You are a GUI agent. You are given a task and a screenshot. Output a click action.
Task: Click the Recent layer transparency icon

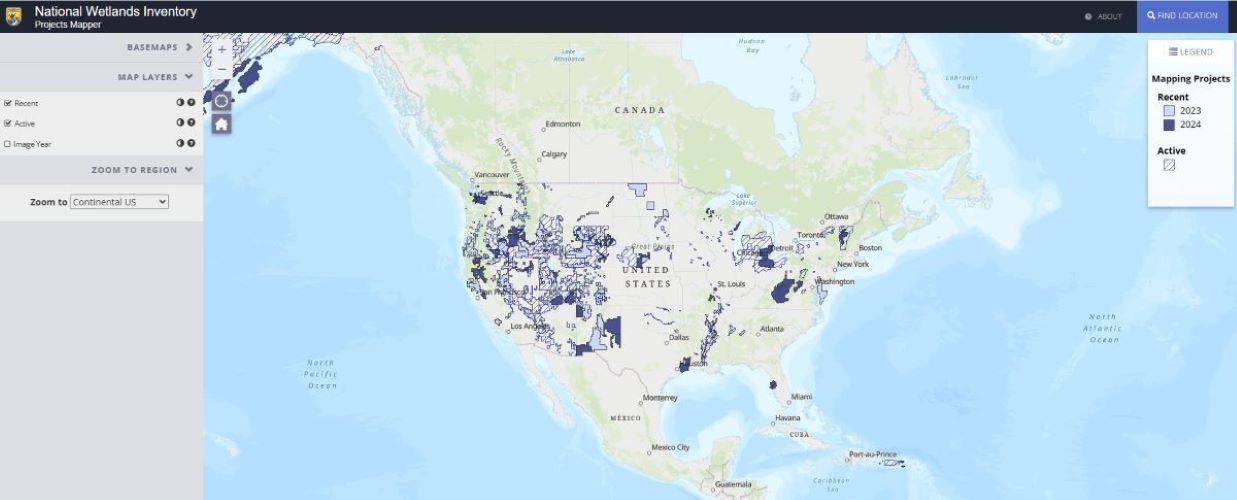click(x=180, y=103)
